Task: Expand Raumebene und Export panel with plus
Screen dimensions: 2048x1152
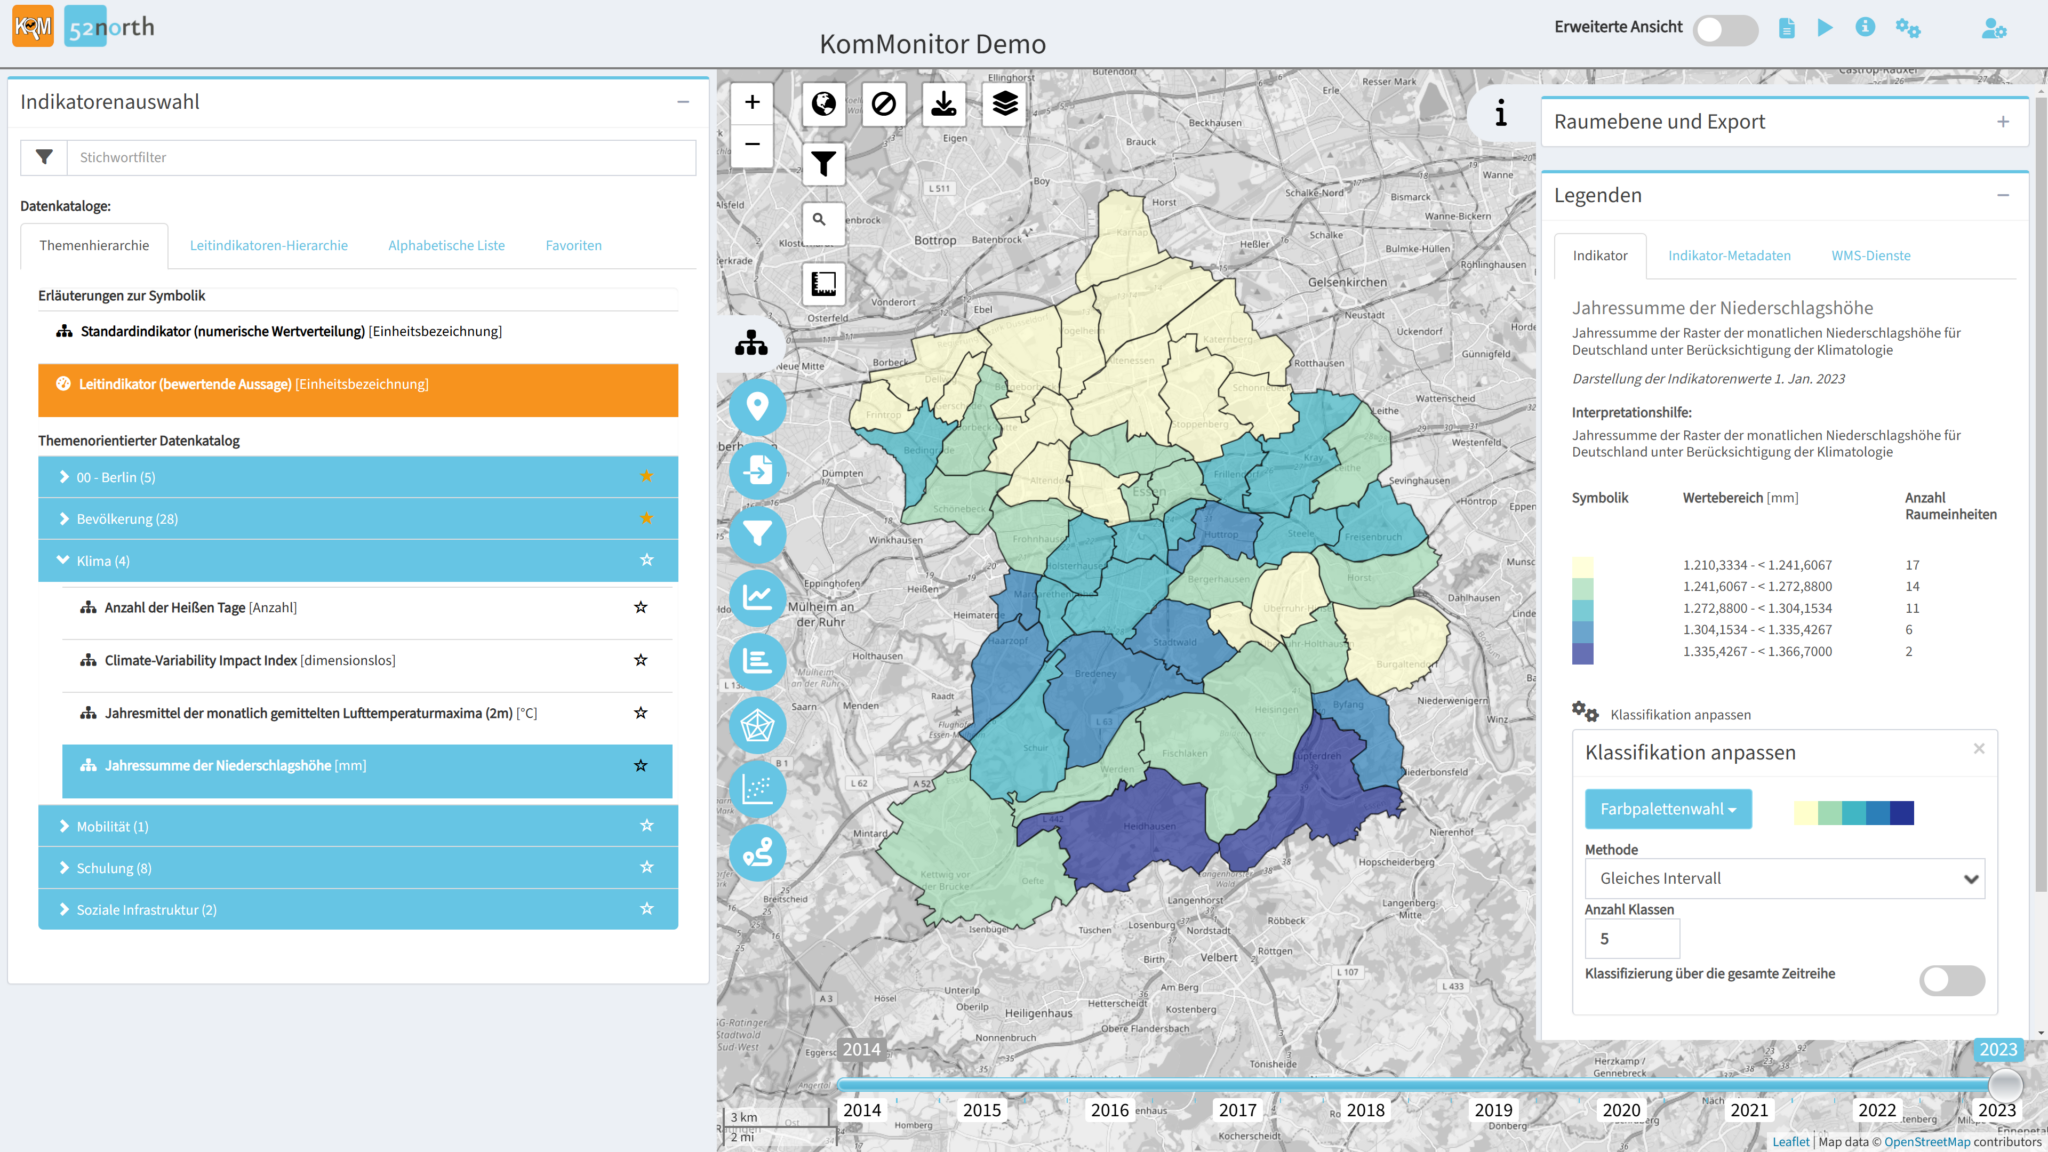Action: (2003, 122)
